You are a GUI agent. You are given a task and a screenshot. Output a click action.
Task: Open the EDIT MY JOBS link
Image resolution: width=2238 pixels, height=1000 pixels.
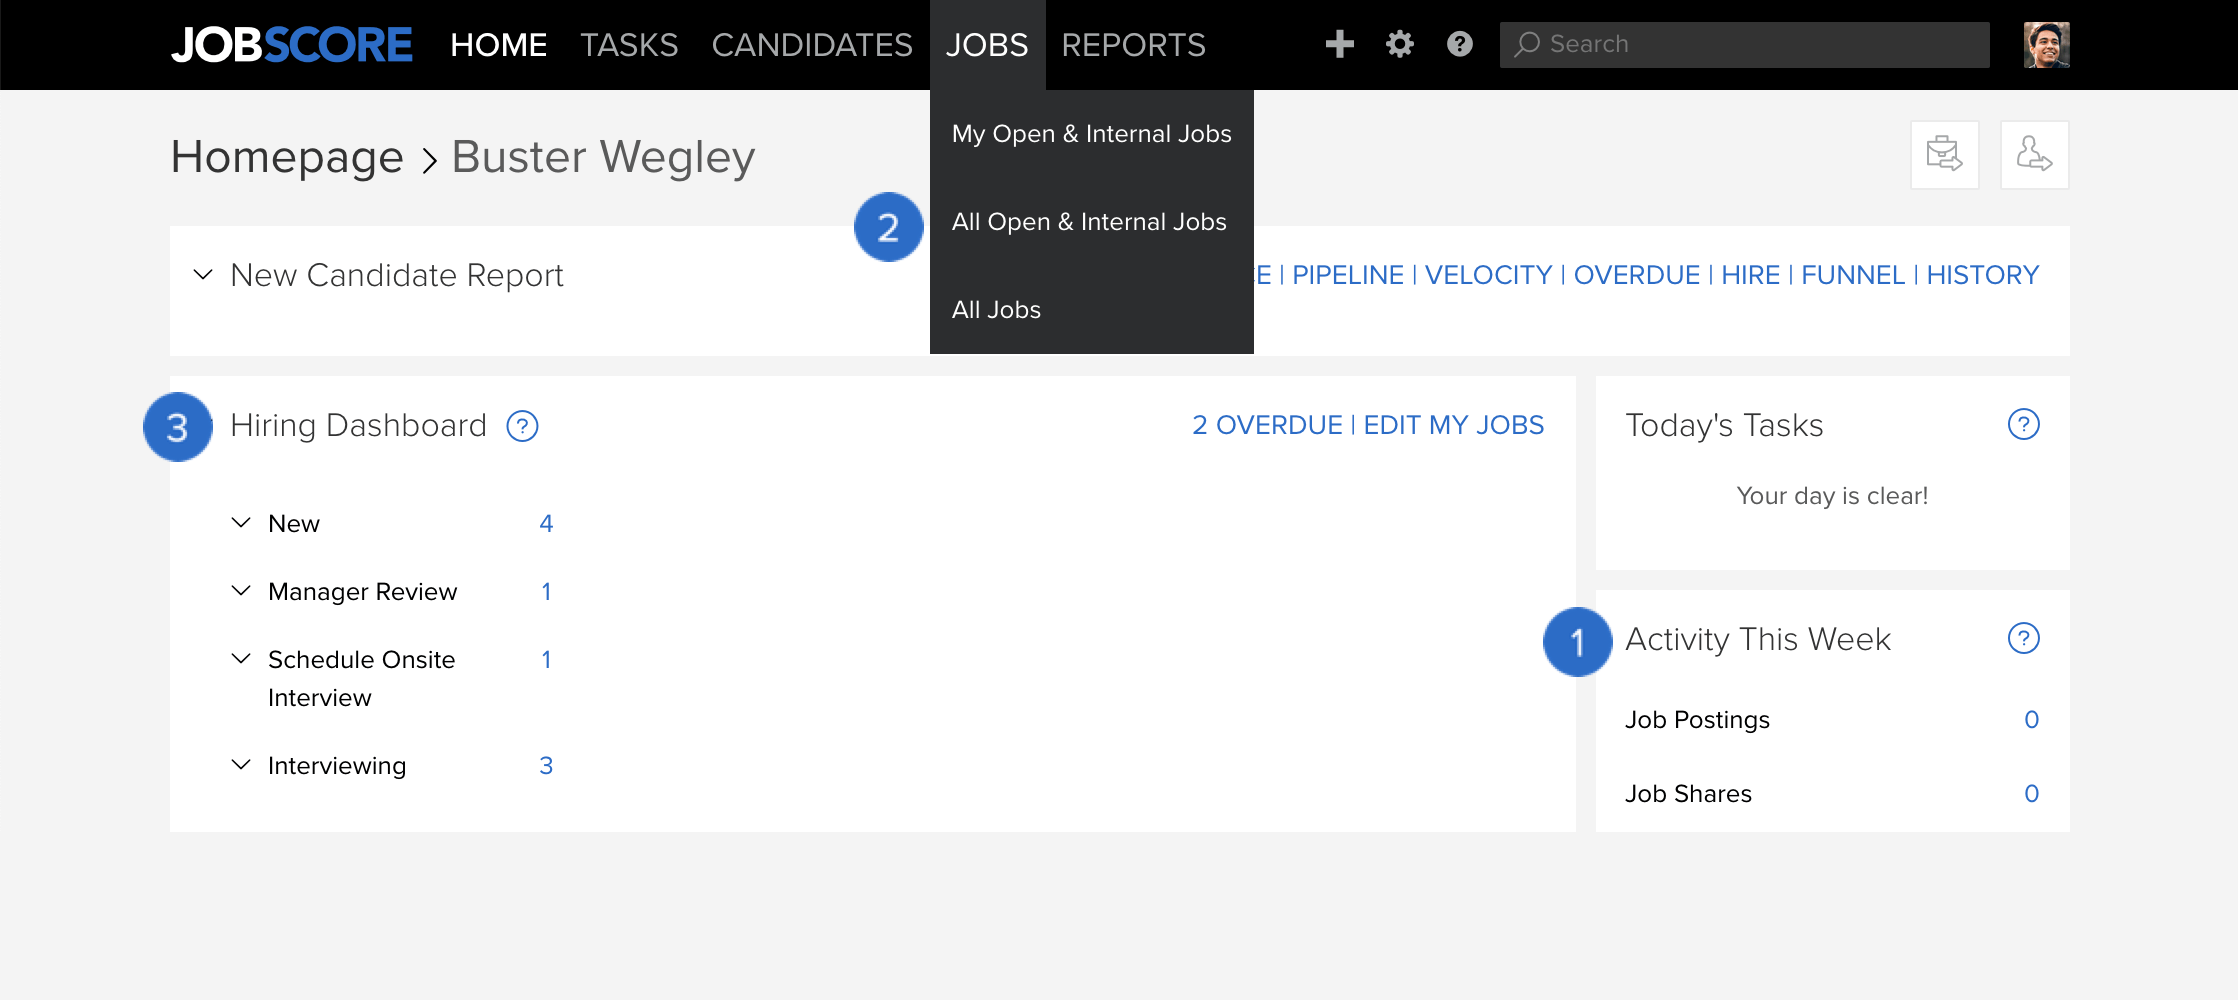[1454, 425]
